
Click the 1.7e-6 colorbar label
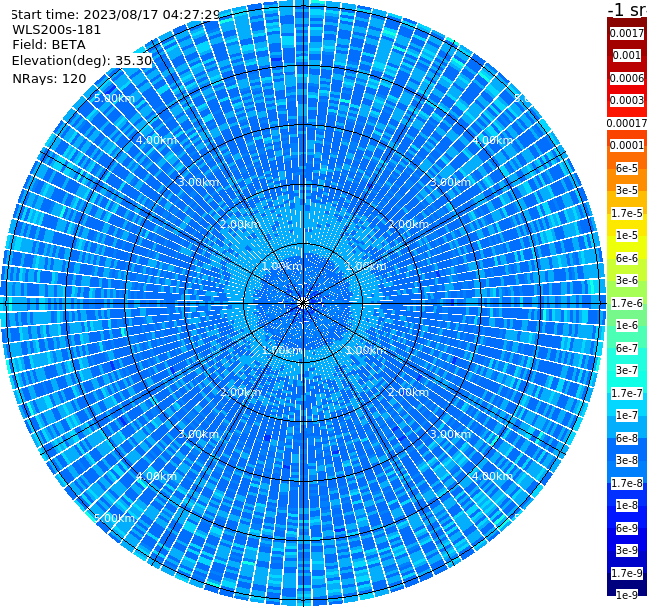coord(627,303)
